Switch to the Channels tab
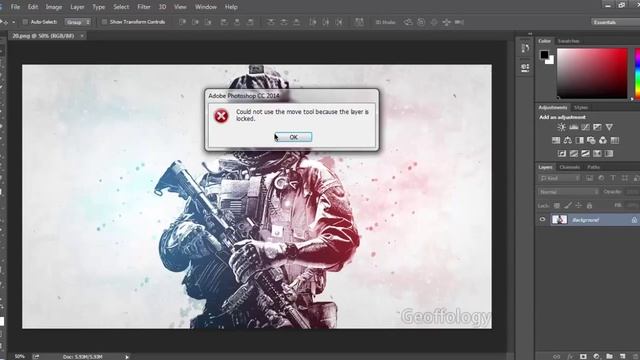640x360 pixels. click(570, 167)
